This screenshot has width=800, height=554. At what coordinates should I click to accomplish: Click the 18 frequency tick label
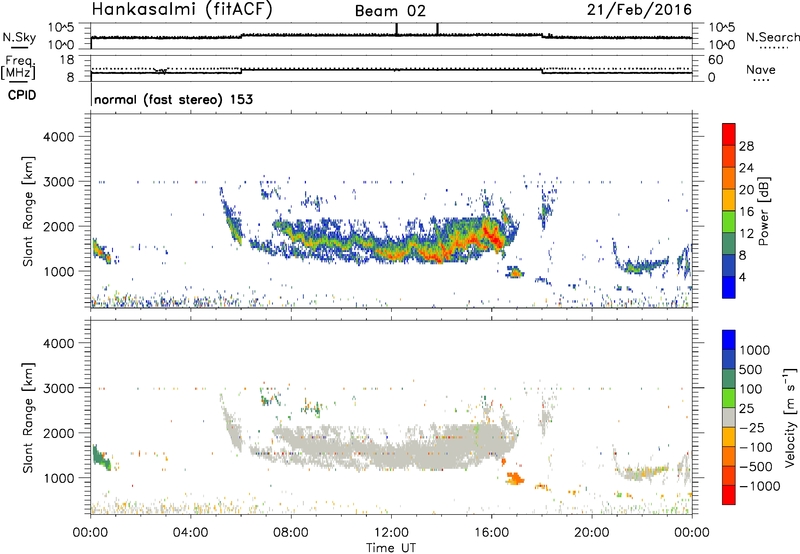[67, 60]
